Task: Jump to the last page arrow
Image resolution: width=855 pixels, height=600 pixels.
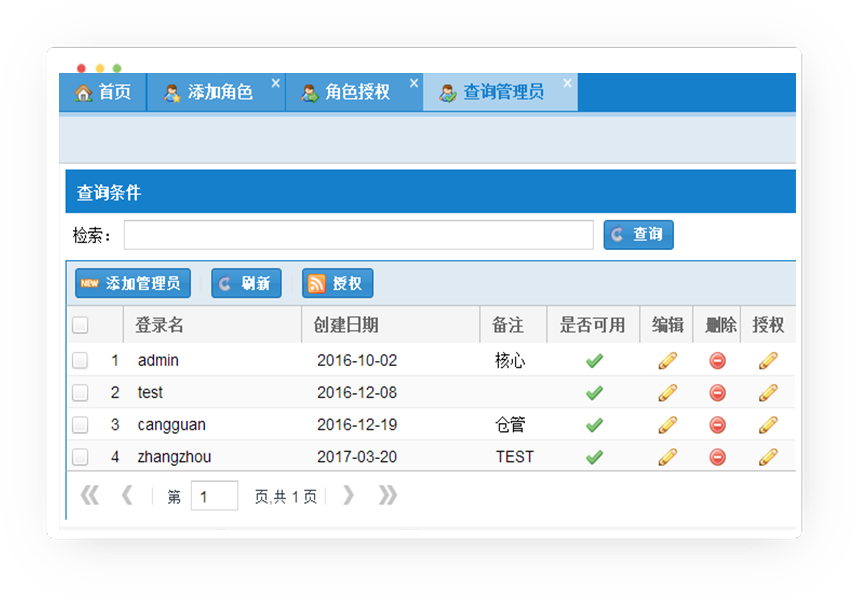Action: click(388, 496)
